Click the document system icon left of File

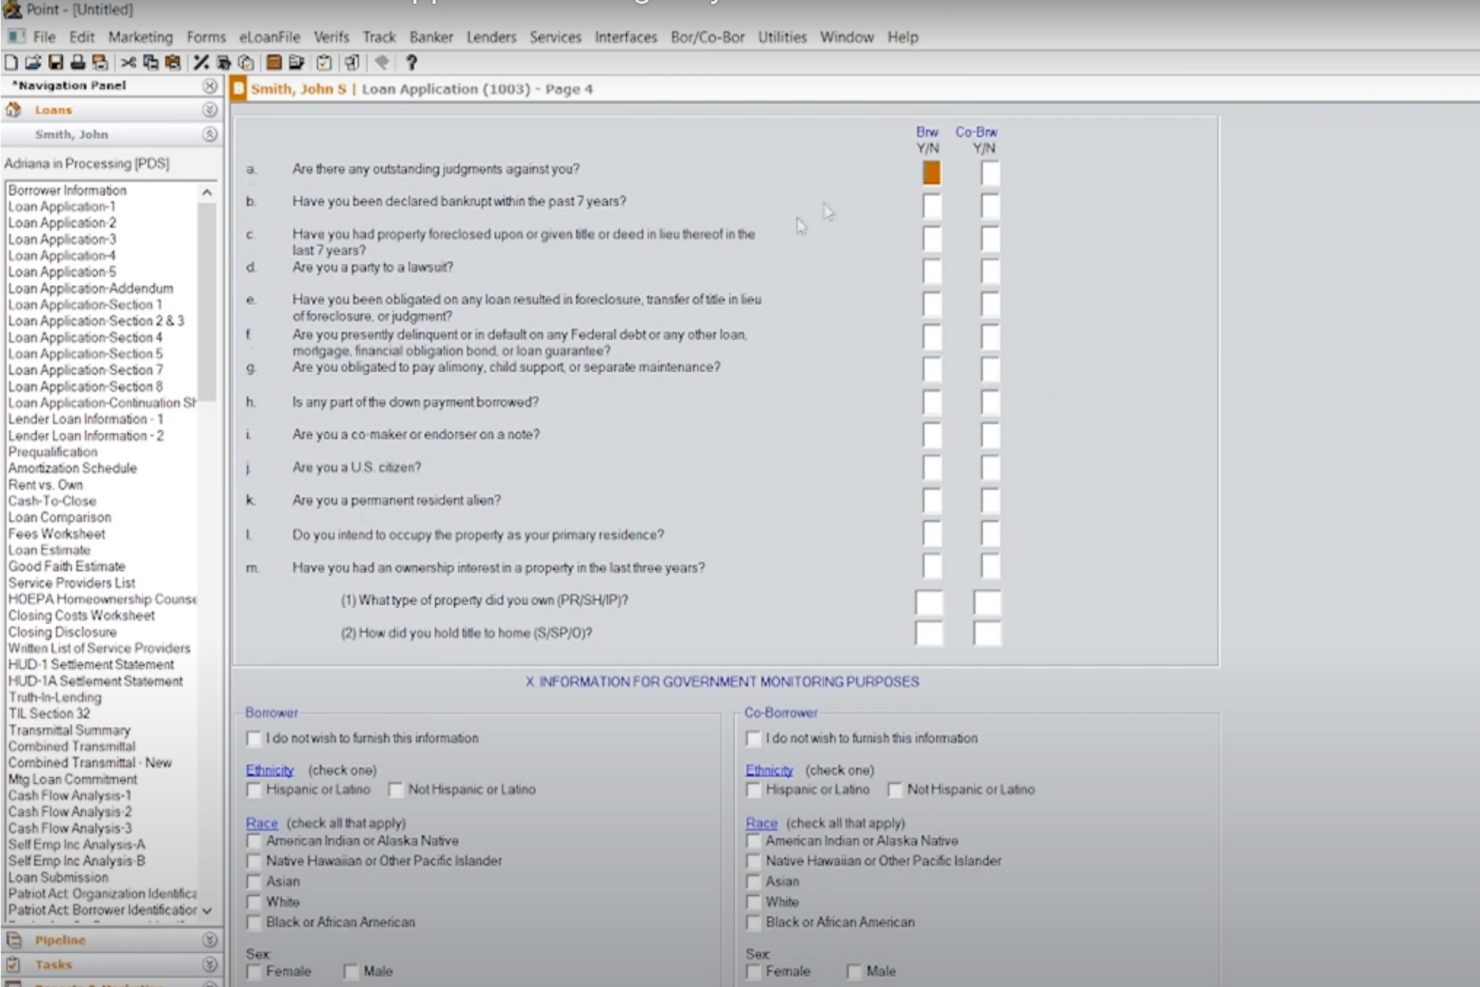(x=15, y=37)
